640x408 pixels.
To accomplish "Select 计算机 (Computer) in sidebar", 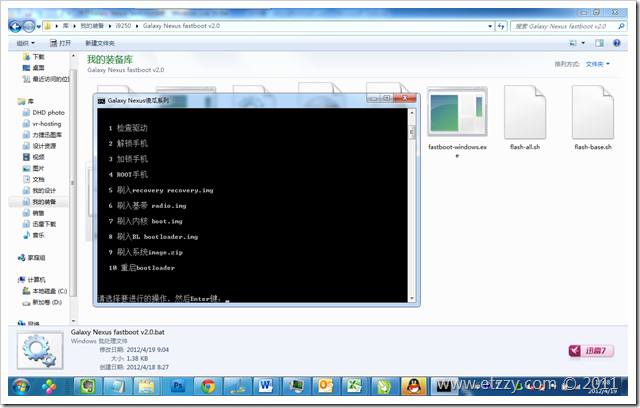I will (x=32, y=279).
